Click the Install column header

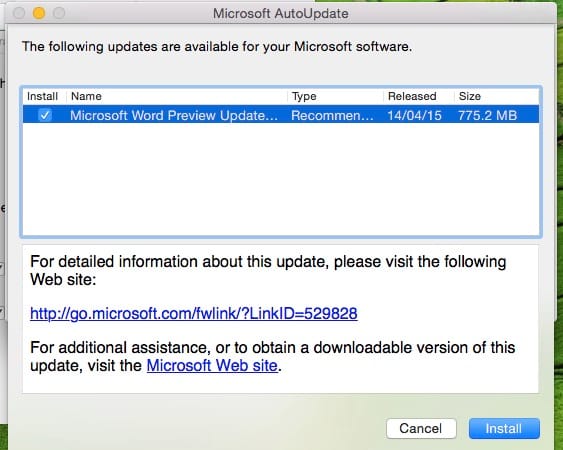[44, 96]
